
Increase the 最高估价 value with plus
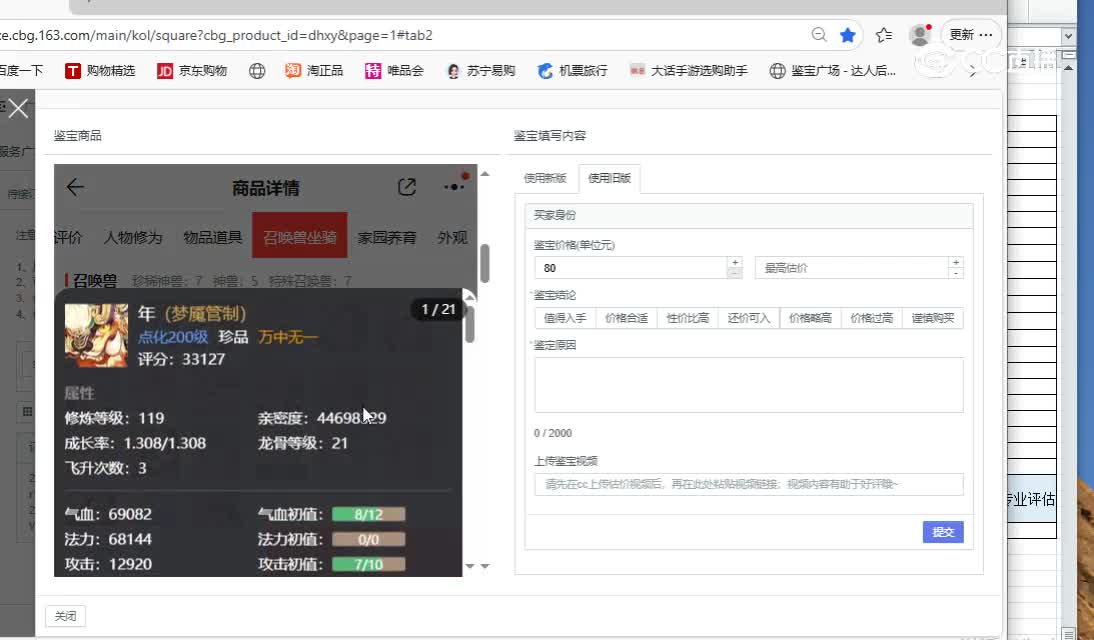tap(956, 262)
